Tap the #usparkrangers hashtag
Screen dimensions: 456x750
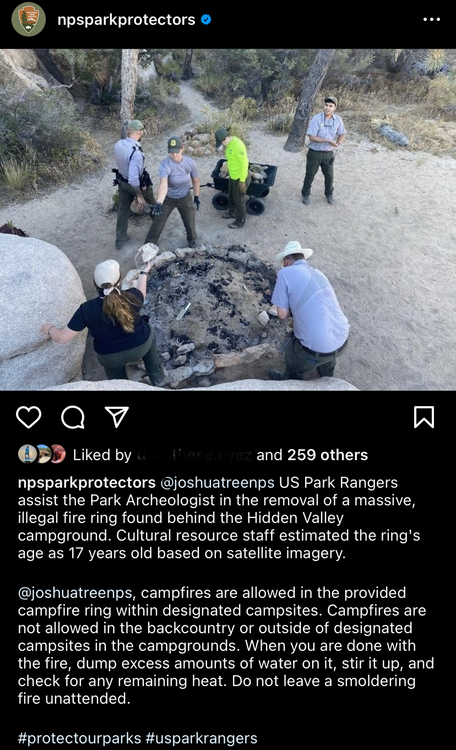coord(201,738)
